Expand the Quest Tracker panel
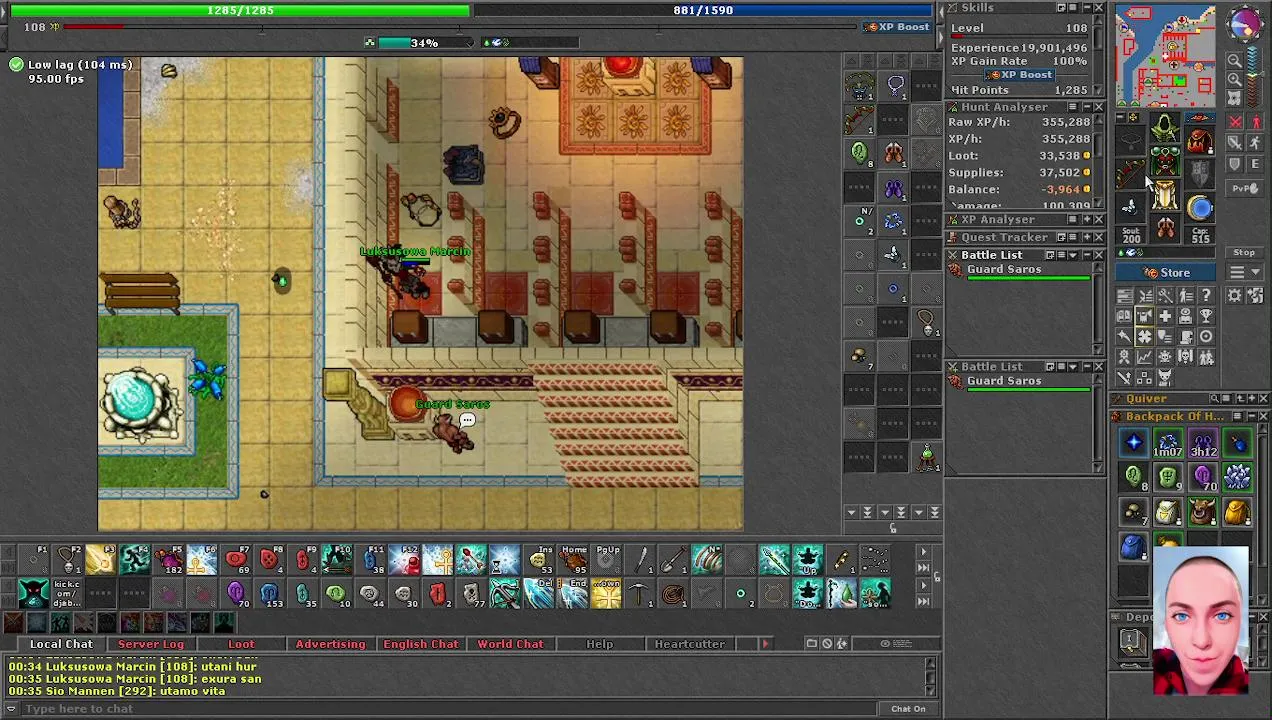This screenshot has height=720, width=1272. pos(1085,238)
